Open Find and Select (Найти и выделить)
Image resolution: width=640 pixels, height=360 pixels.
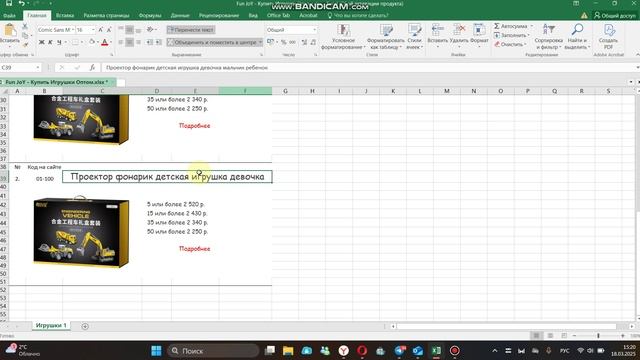click(577, 37)
